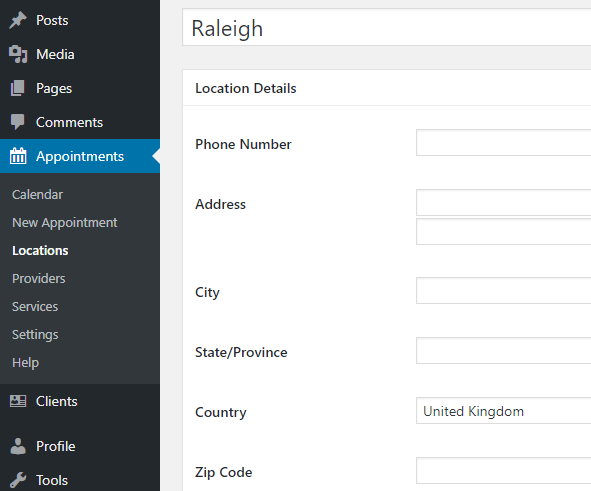
Task: Open the Country dropdown showing United Kingdom
Action: pos(504,410)
